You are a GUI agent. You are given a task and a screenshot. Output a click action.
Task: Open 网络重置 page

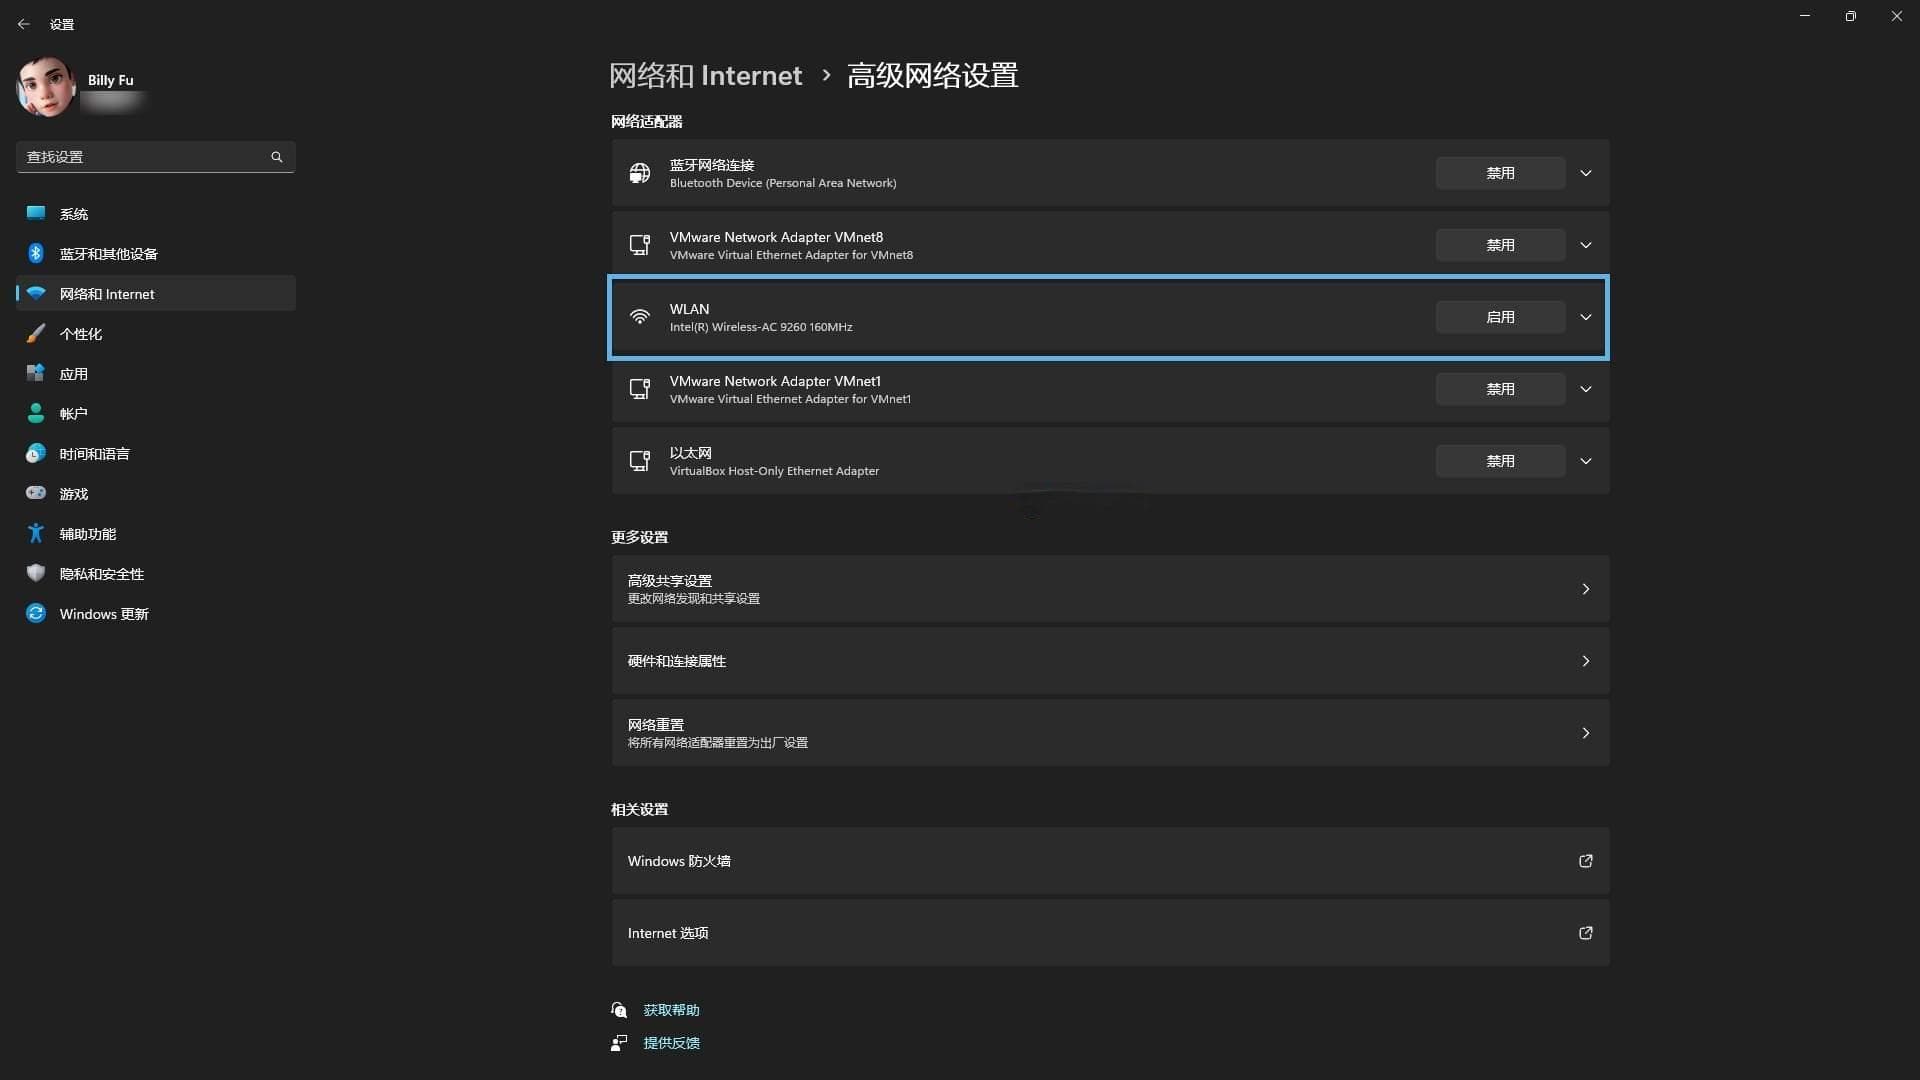tap(1110, 733)
